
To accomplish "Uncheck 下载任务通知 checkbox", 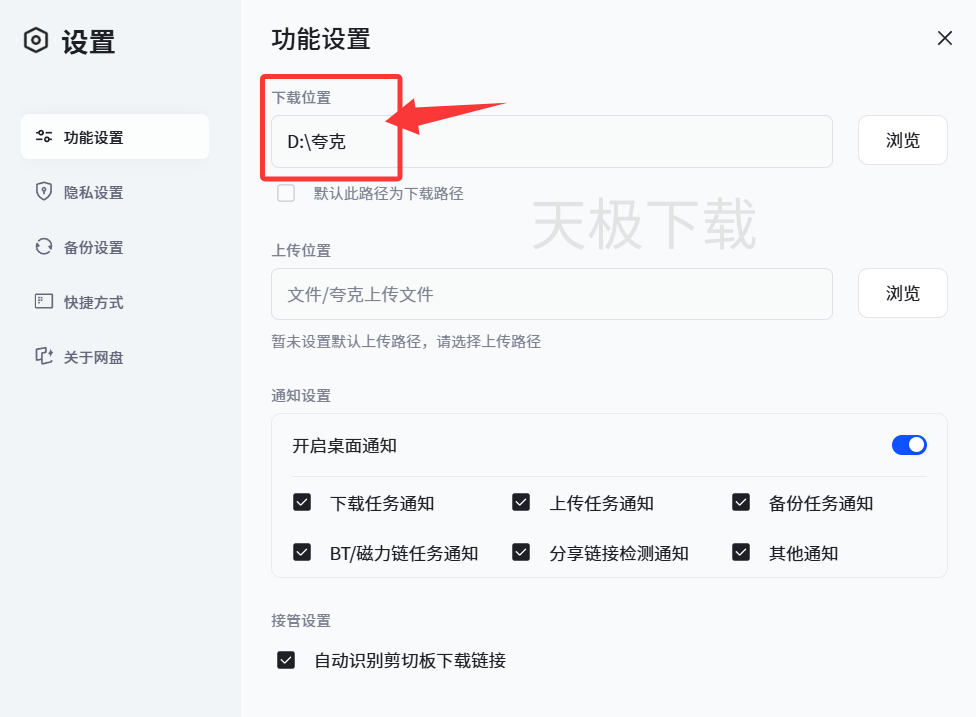I will (x=302, y=502).
